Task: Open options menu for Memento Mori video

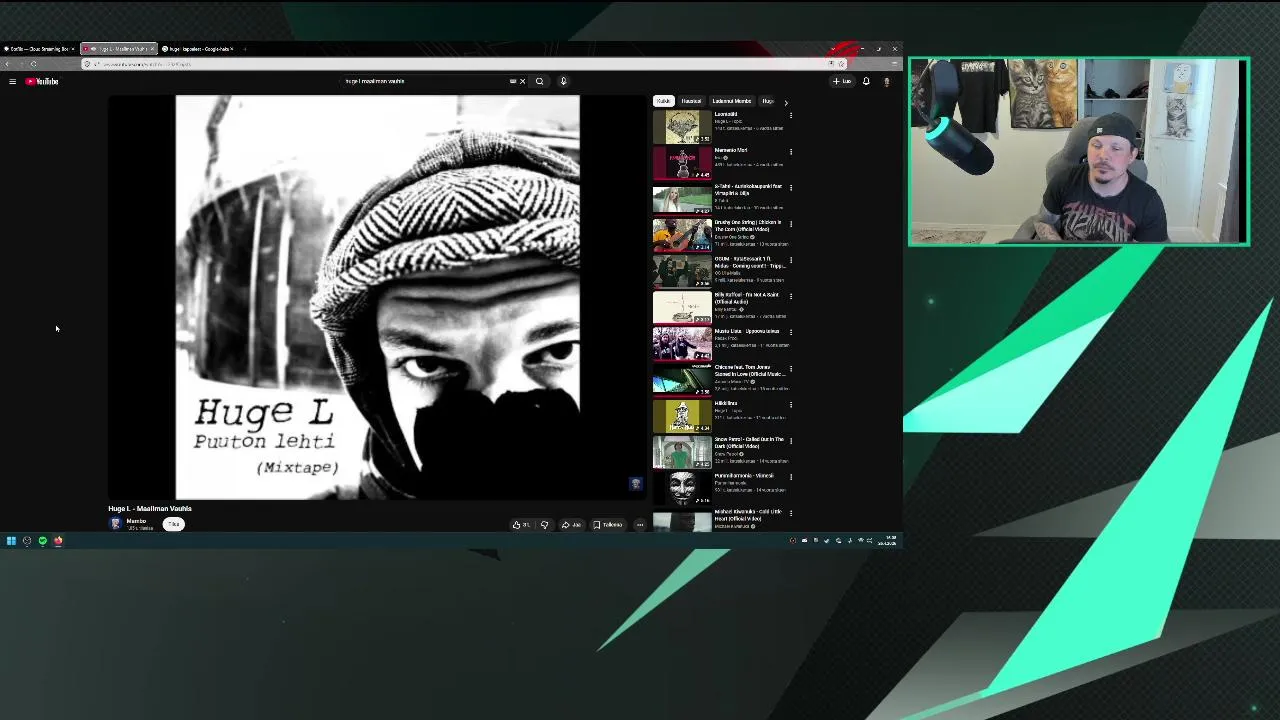Action: click(x=791, y=152)
